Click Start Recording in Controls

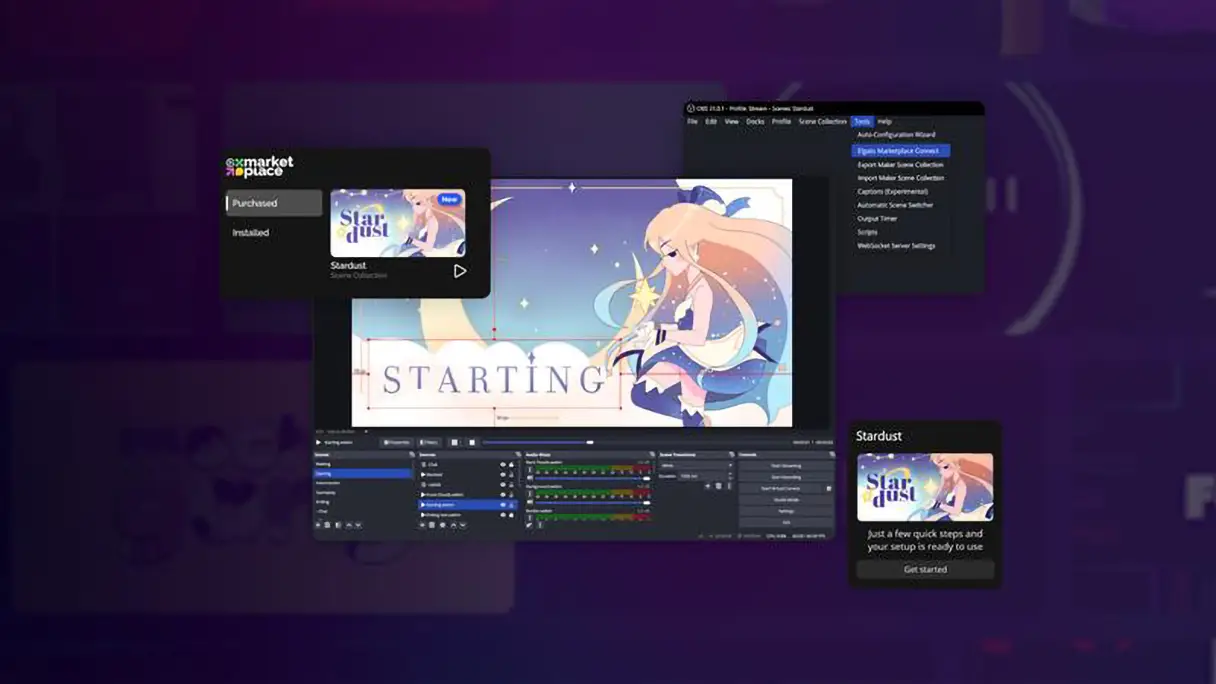(x=786, y=477)
